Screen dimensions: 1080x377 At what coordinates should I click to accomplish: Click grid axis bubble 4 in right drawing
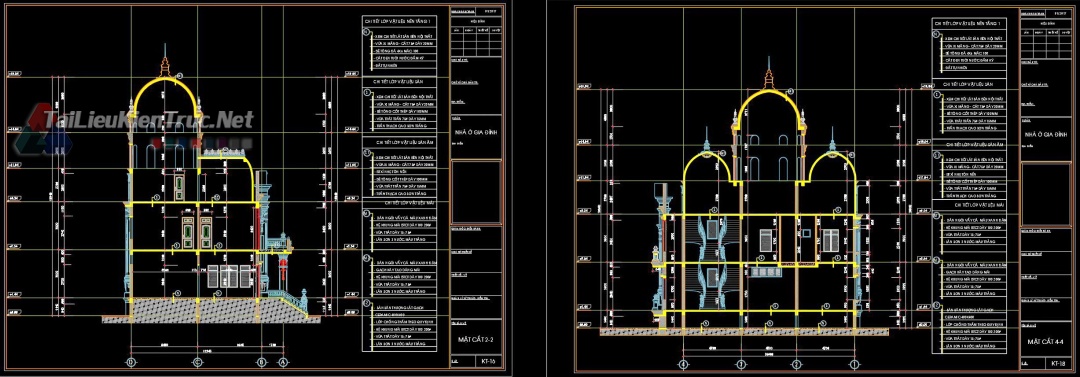point(683,365)
